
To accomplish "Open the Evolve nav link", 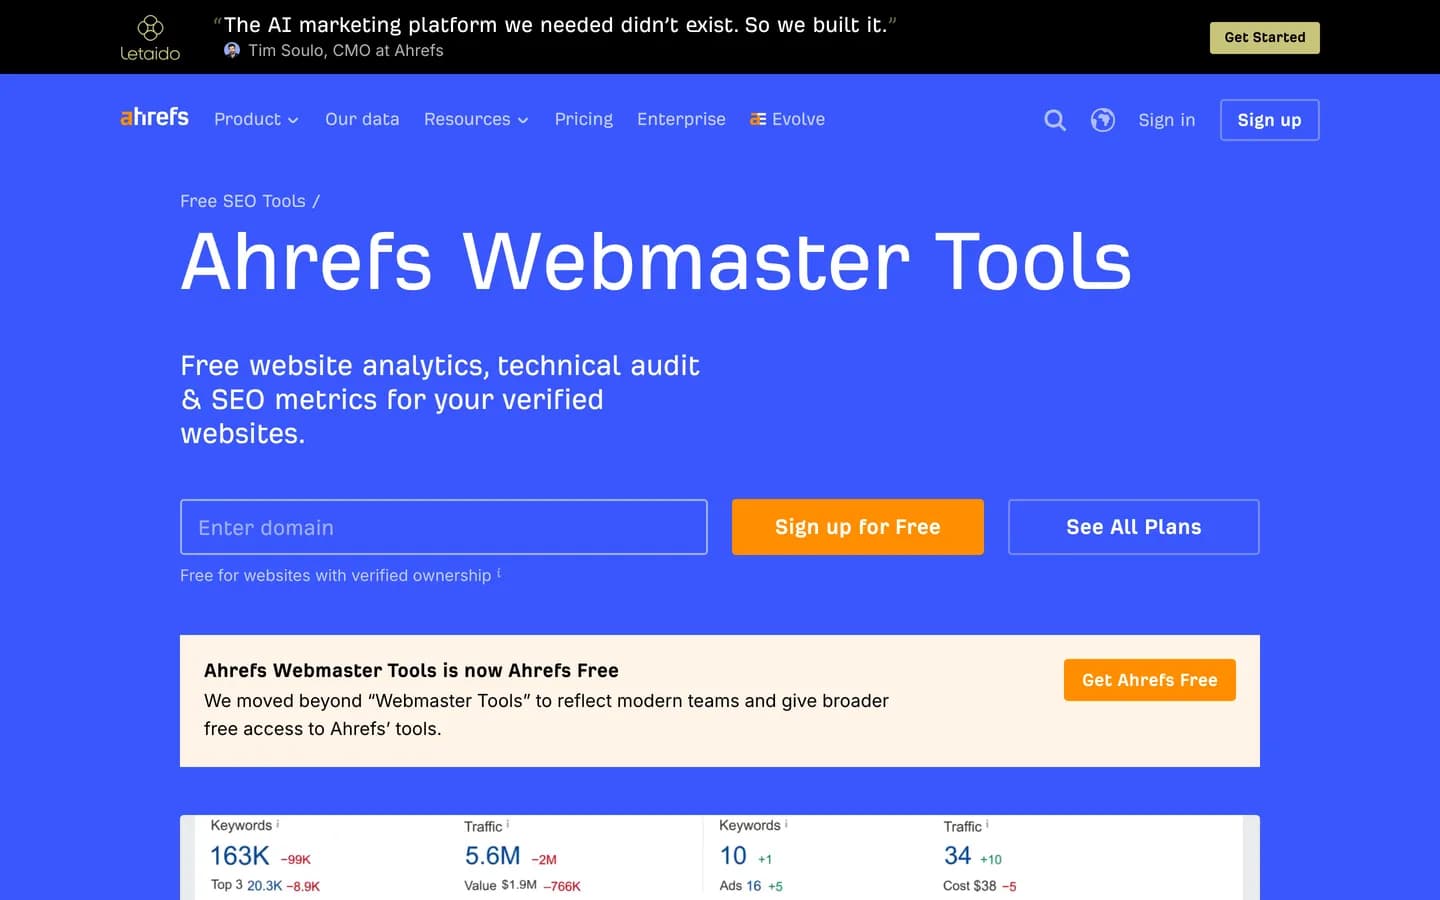I will coord(787,119).
